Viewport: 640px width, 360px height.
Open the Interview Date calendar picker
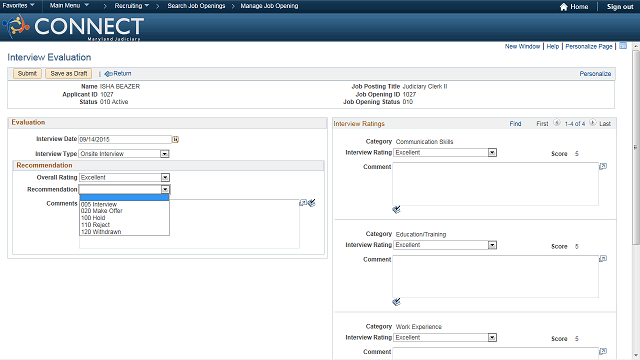(x=176, y=140)
